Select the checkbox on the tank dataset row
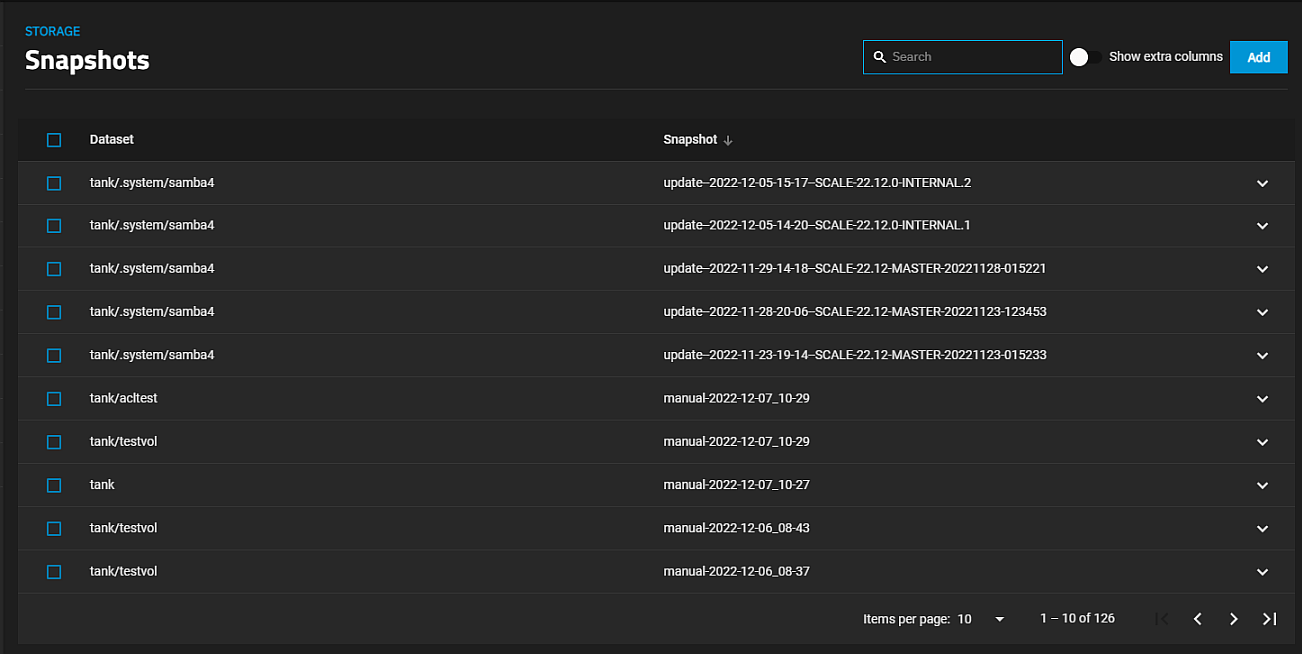 [54, 485]
